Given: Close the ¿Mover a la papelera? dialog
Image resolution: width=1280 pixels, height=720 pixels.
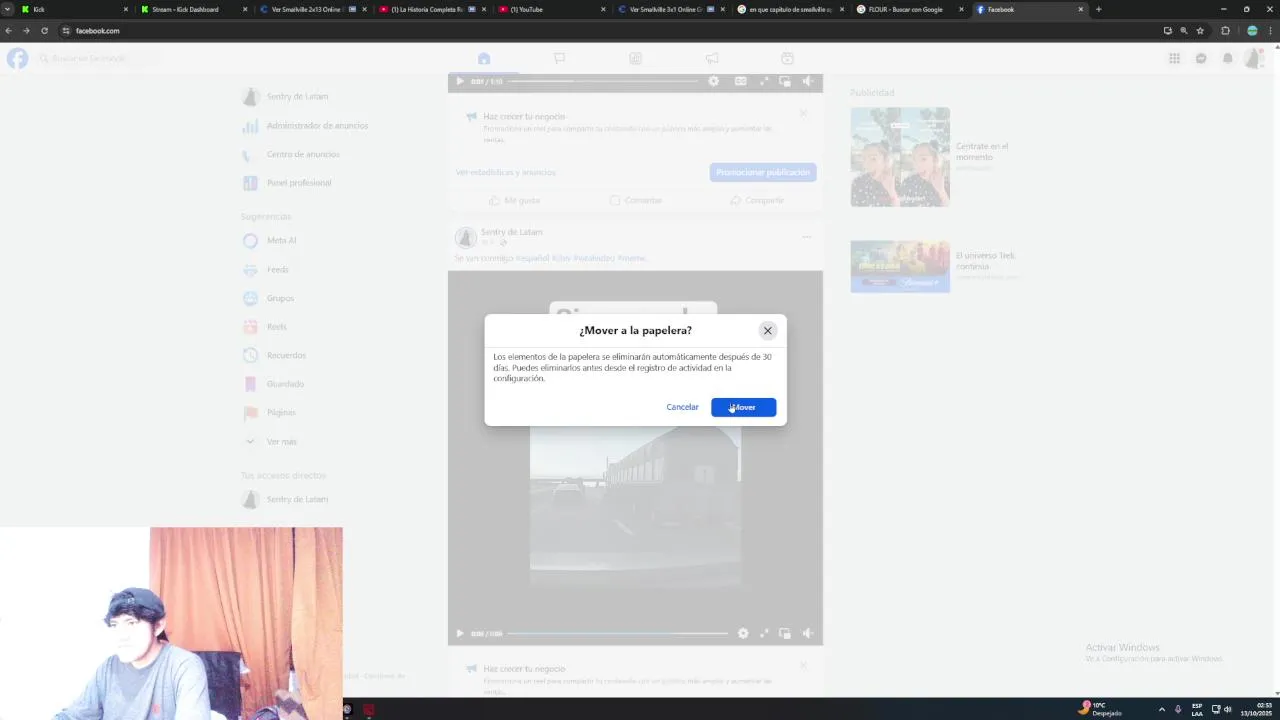Looking at the screenshot, I should 768,330.
